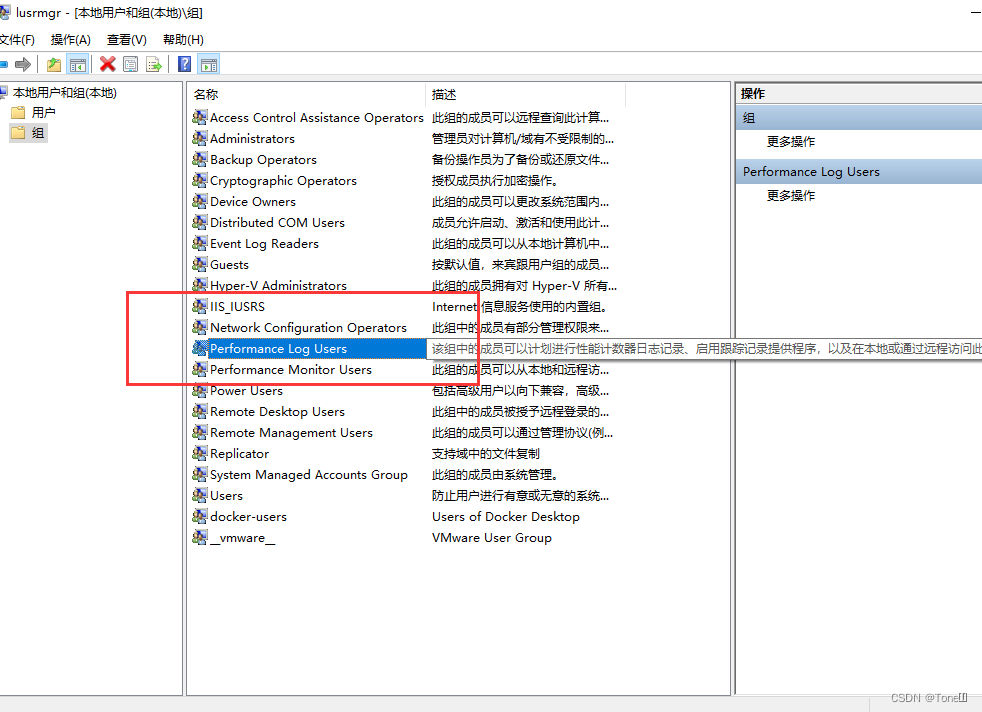
Task: Click the Users group icon
Action: point(200,495)
